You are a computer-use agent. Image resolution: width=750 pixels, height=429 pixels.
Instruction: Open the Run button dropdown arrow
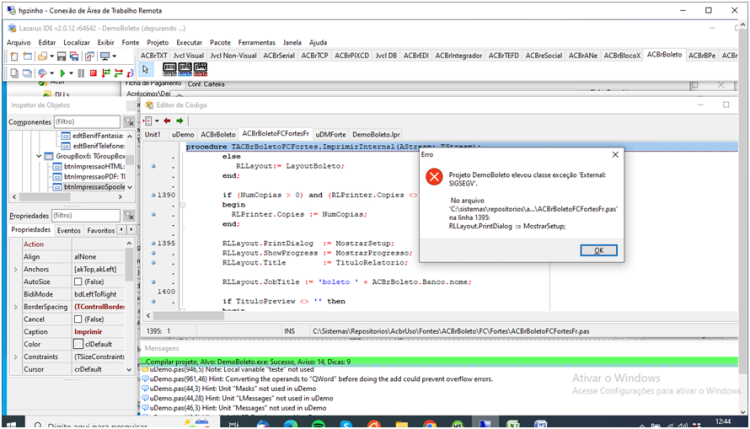pyautogui.click(x=71, y=73)
